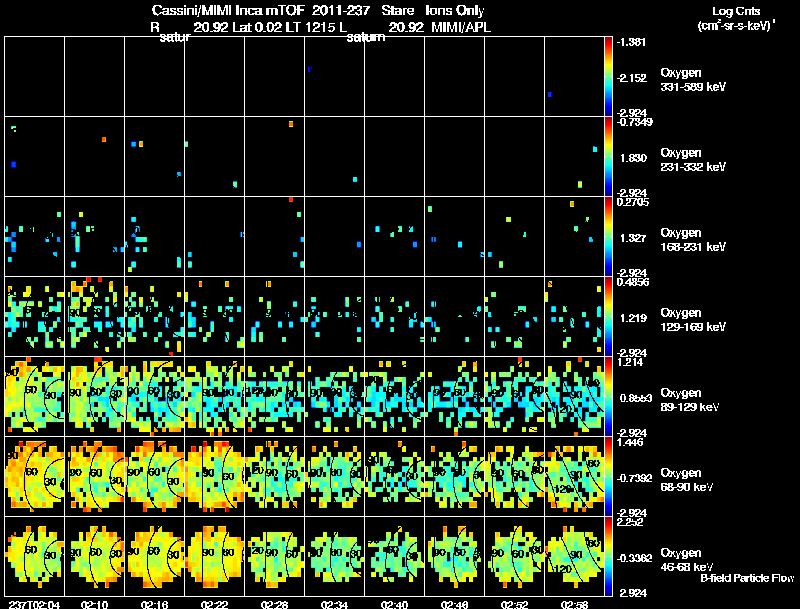This screenshot has height=609, width=800.
Task: Click the 2.252 scale maximum value
Action: tap(630, 522)
